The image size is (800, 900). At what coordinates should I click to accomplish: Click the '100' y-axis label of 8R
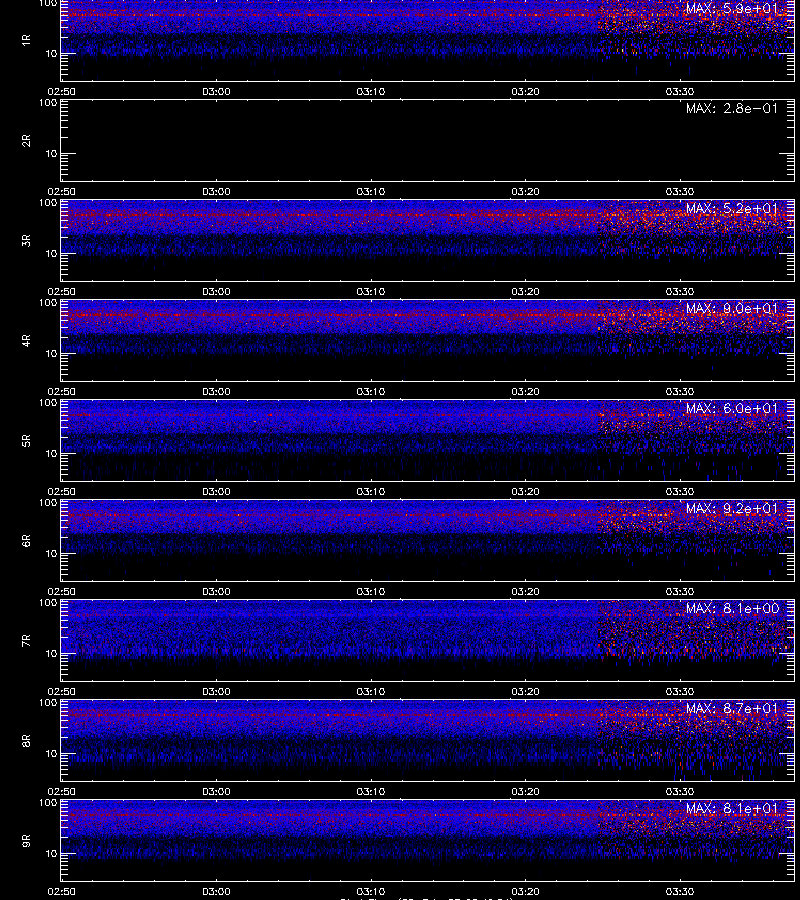[48, 703]
